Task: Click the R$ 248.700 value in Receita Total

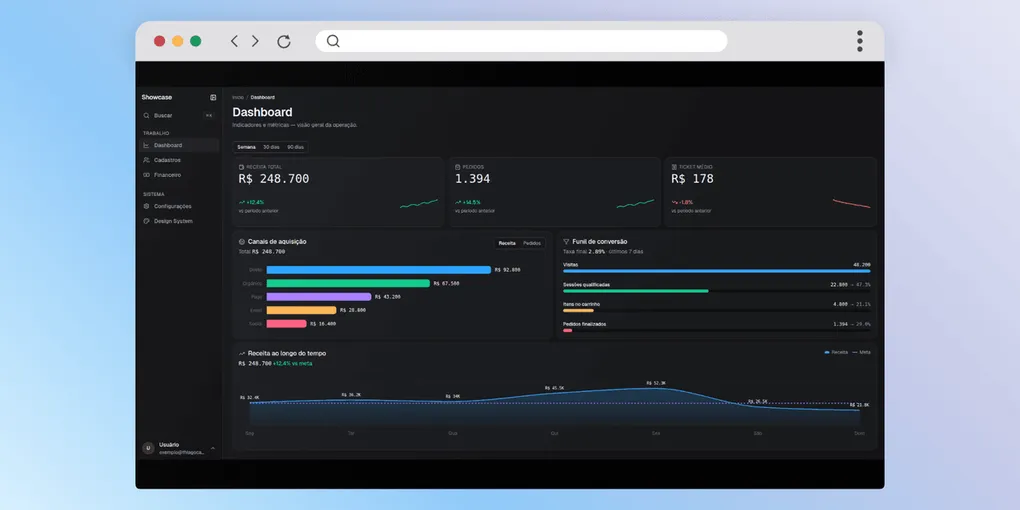Action: click(x=274, y=179)
